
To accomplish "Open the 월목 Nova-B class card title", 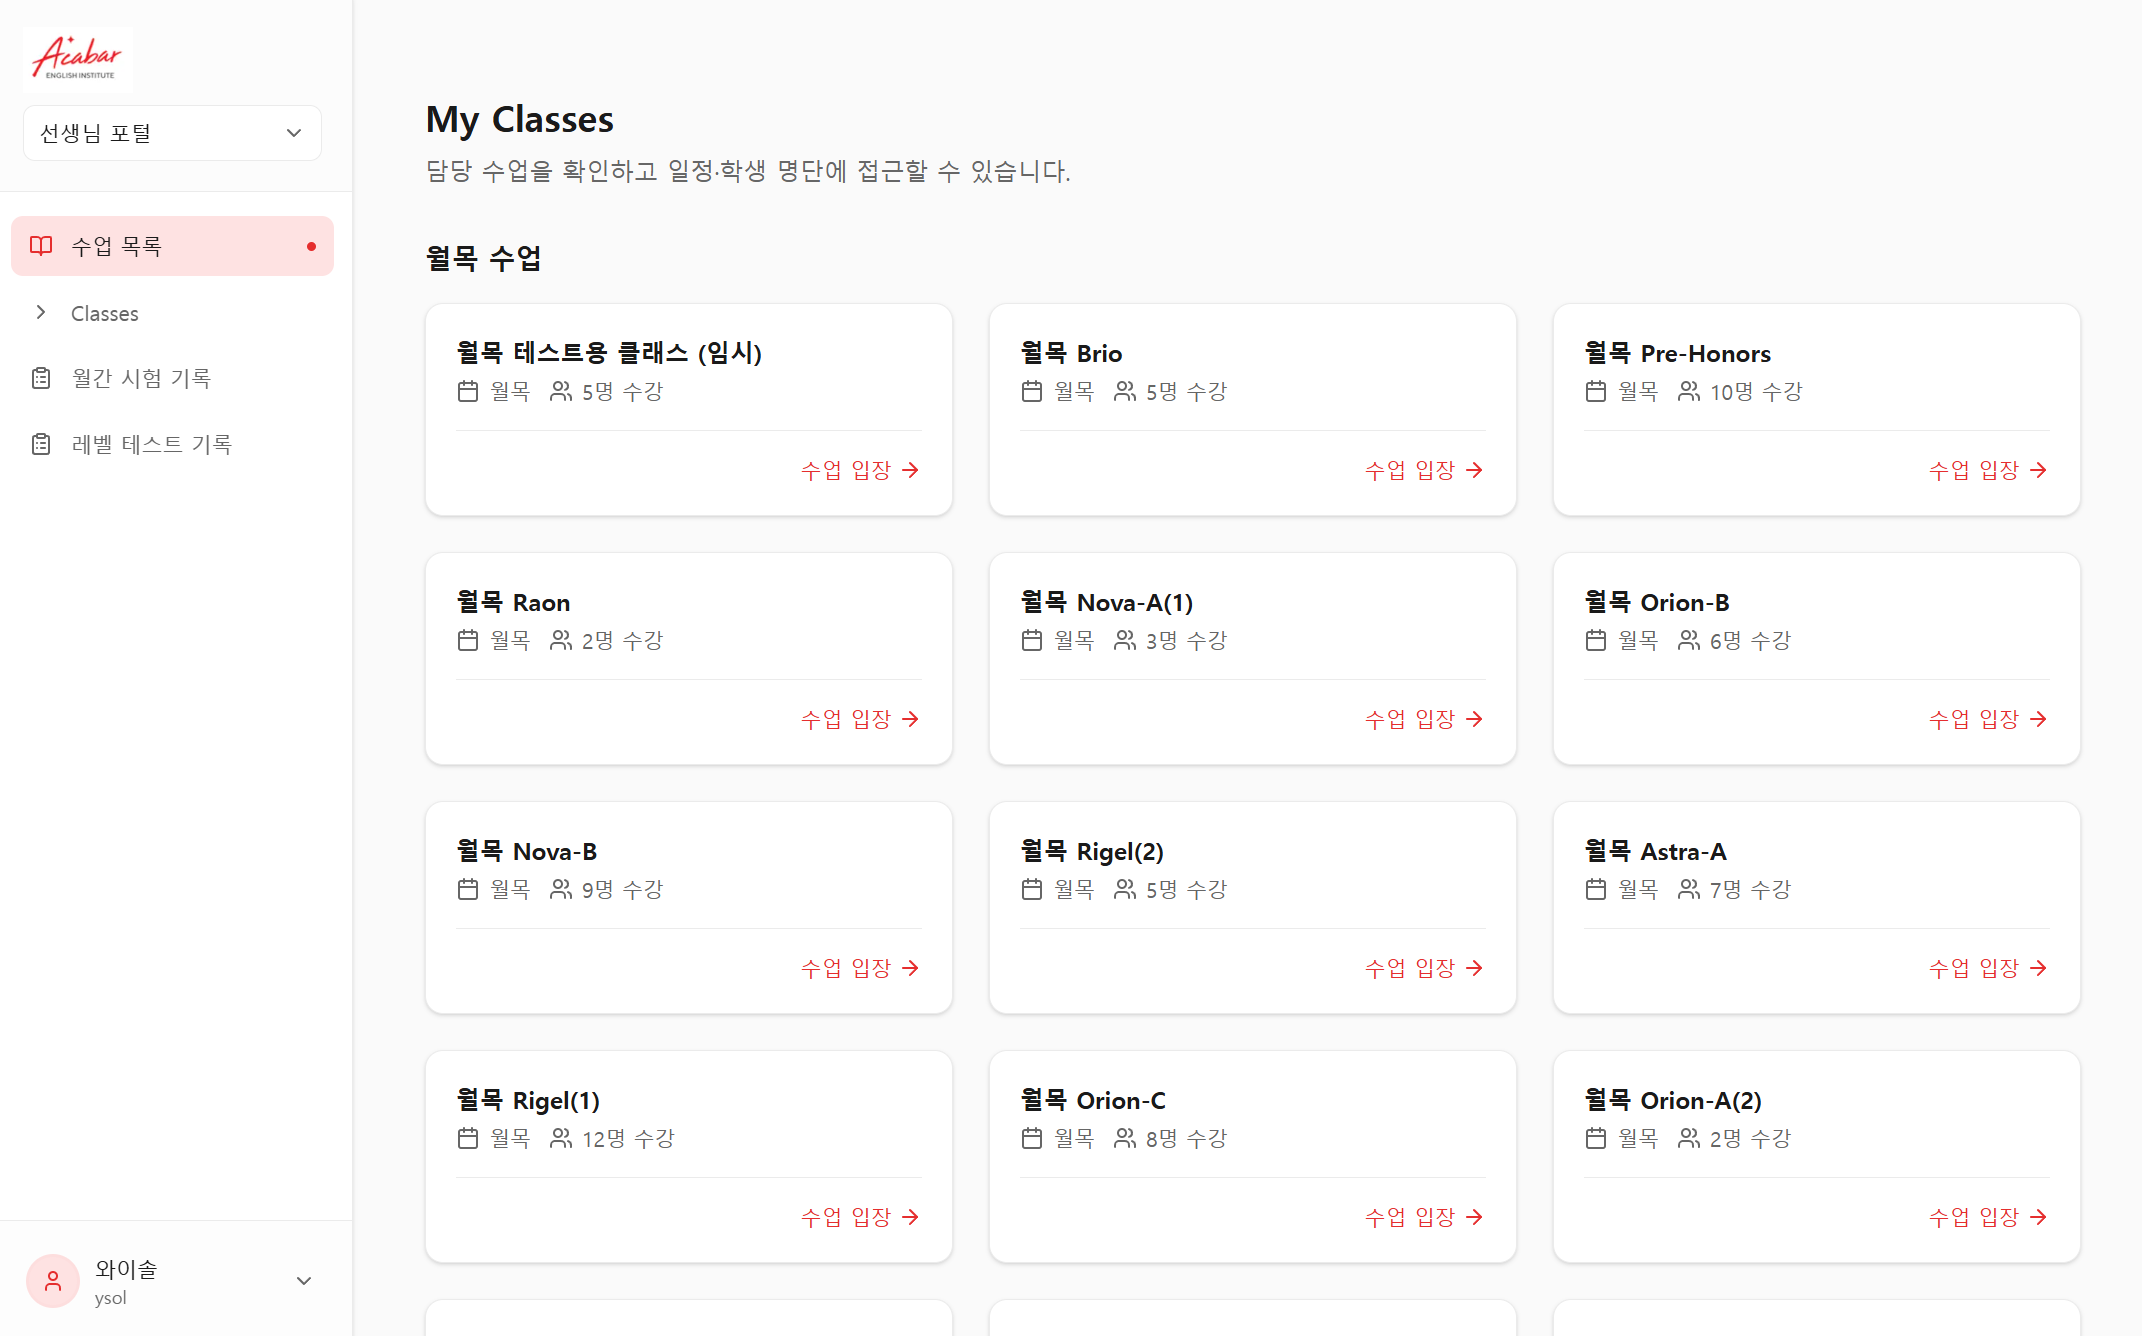I will point(526,852).
